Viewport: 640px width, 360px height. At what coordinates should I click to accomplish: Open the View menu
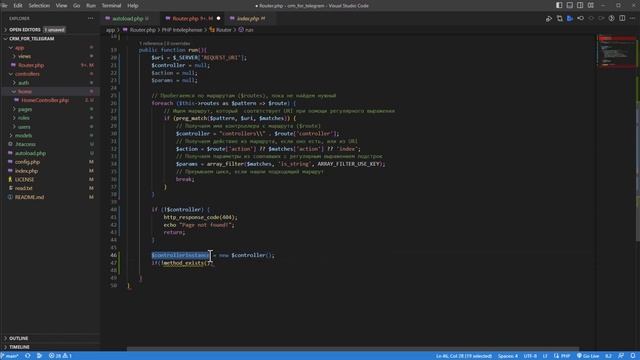[x=61, y=6]
